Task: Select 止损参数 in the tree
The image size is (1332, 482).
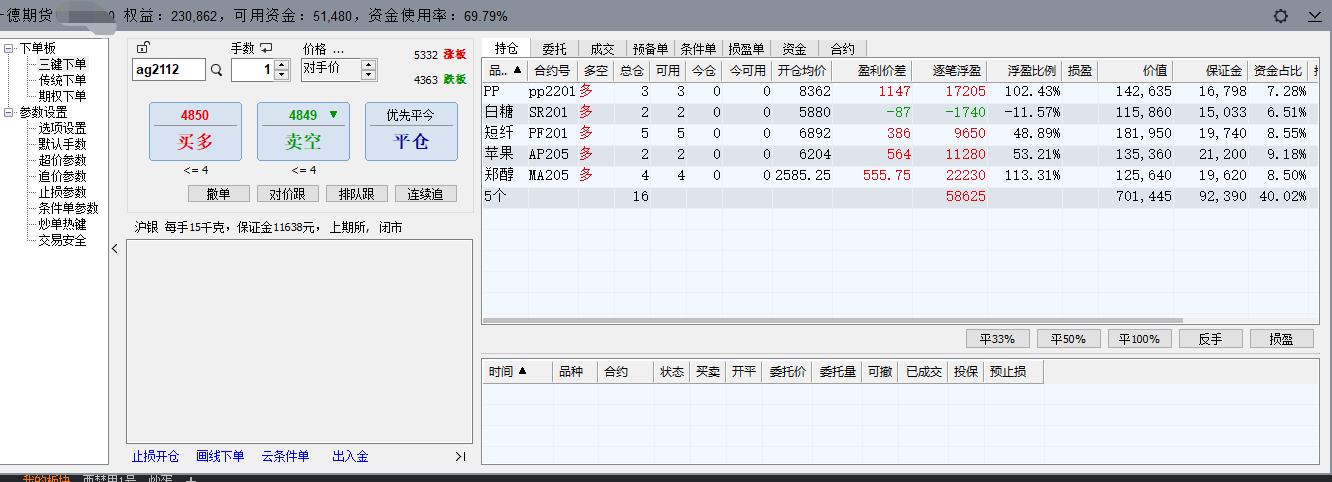Action: [x=62, y=192]
